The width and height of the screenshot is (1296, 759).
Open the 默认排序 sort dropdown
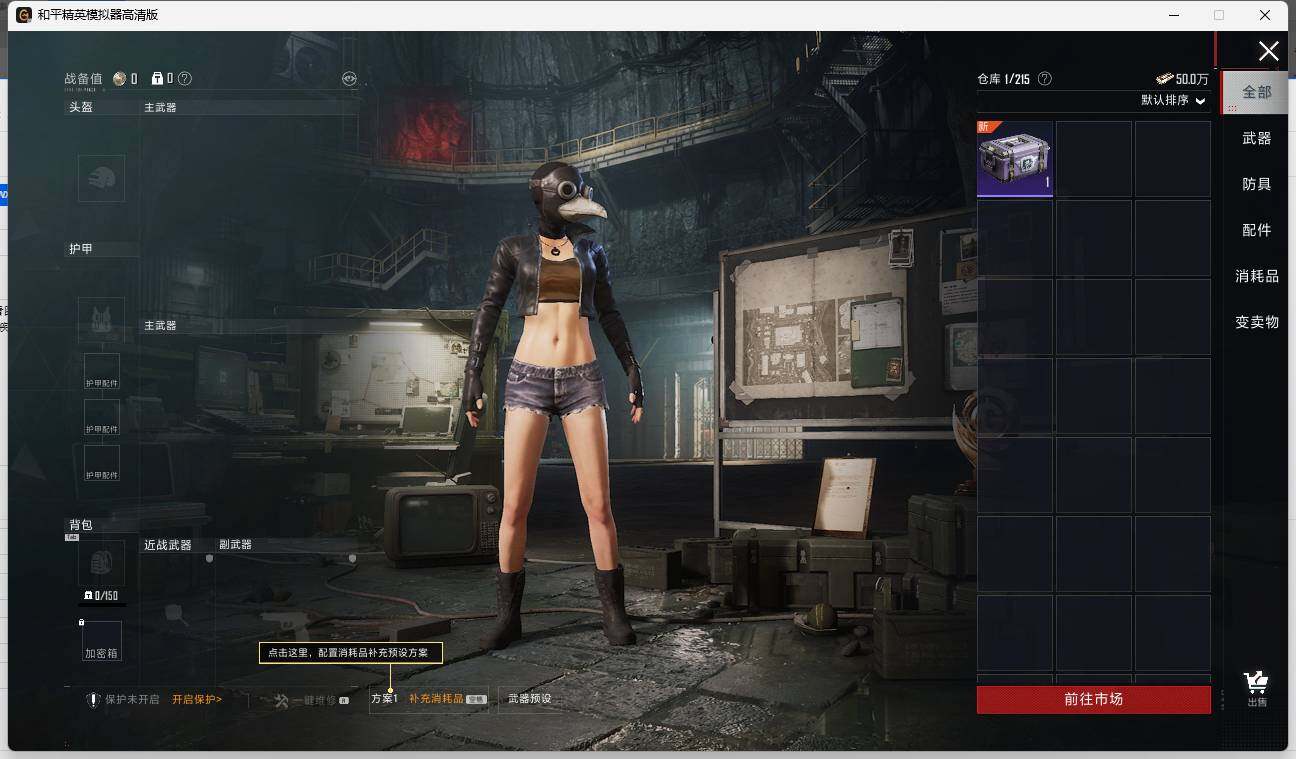coord(1174,101)
